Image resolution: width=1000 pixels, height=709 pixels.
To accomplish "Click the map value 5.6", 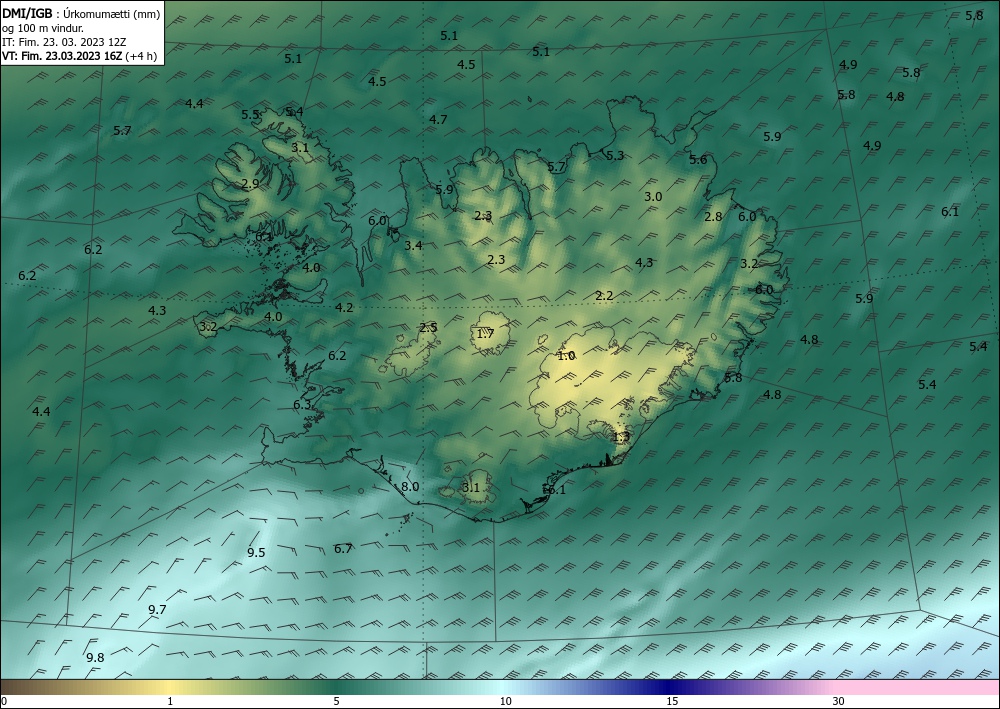I will pos(698,159).
